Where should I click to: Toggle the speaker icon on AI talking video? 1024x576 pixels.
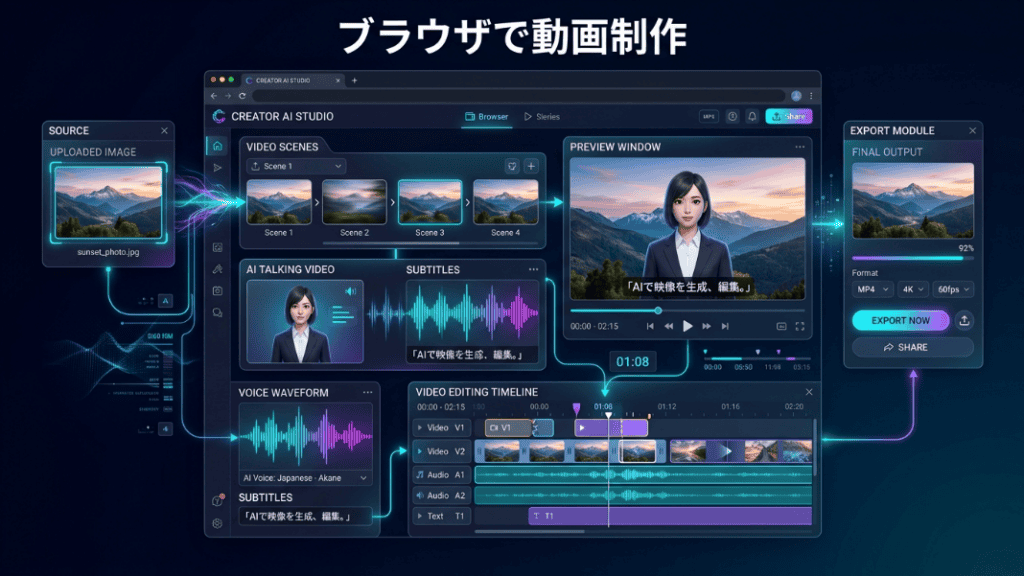350,292
